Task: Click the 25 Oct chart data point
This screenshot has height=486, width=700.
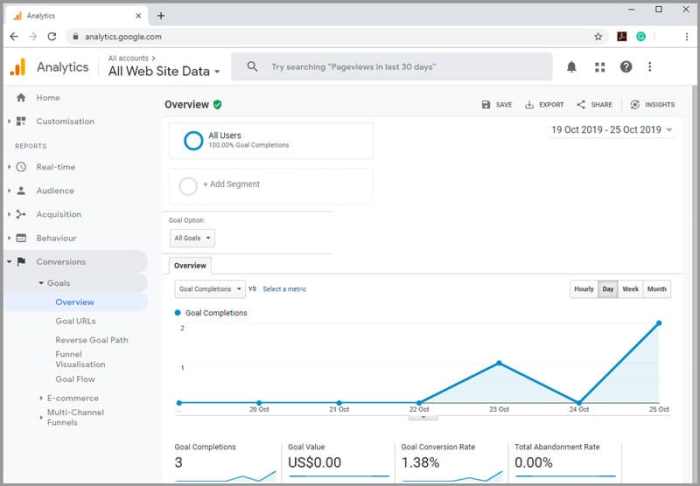Action: [x=659, y=323]
